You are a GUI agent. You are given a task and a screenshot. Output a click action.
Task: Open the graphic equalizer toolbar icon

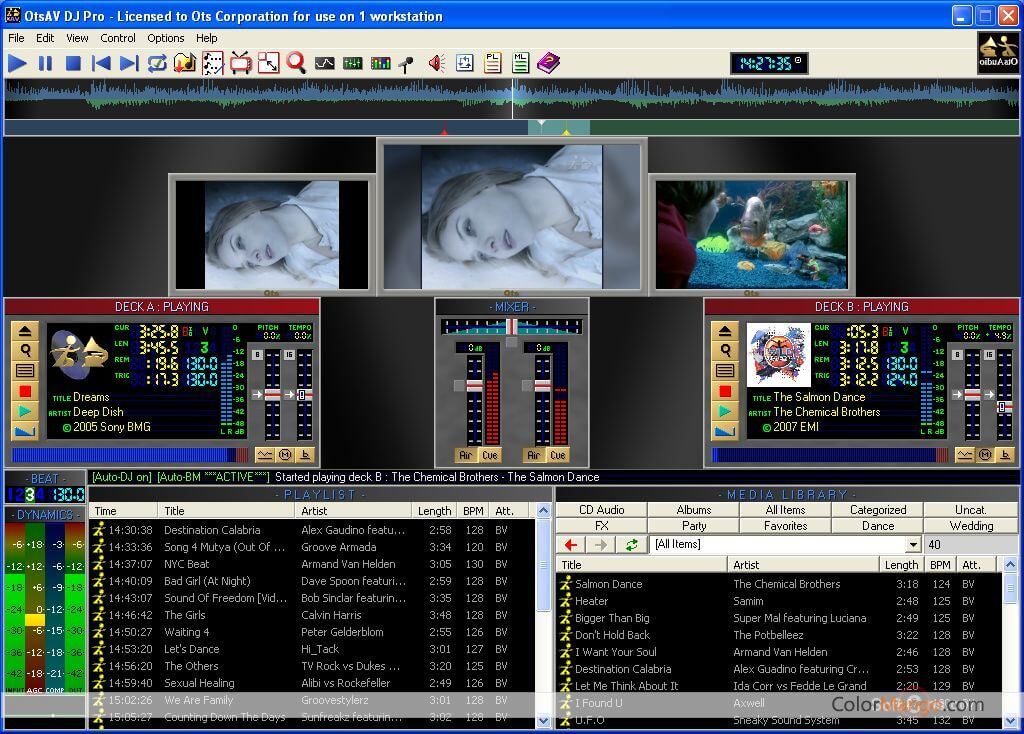coord(351,63)
